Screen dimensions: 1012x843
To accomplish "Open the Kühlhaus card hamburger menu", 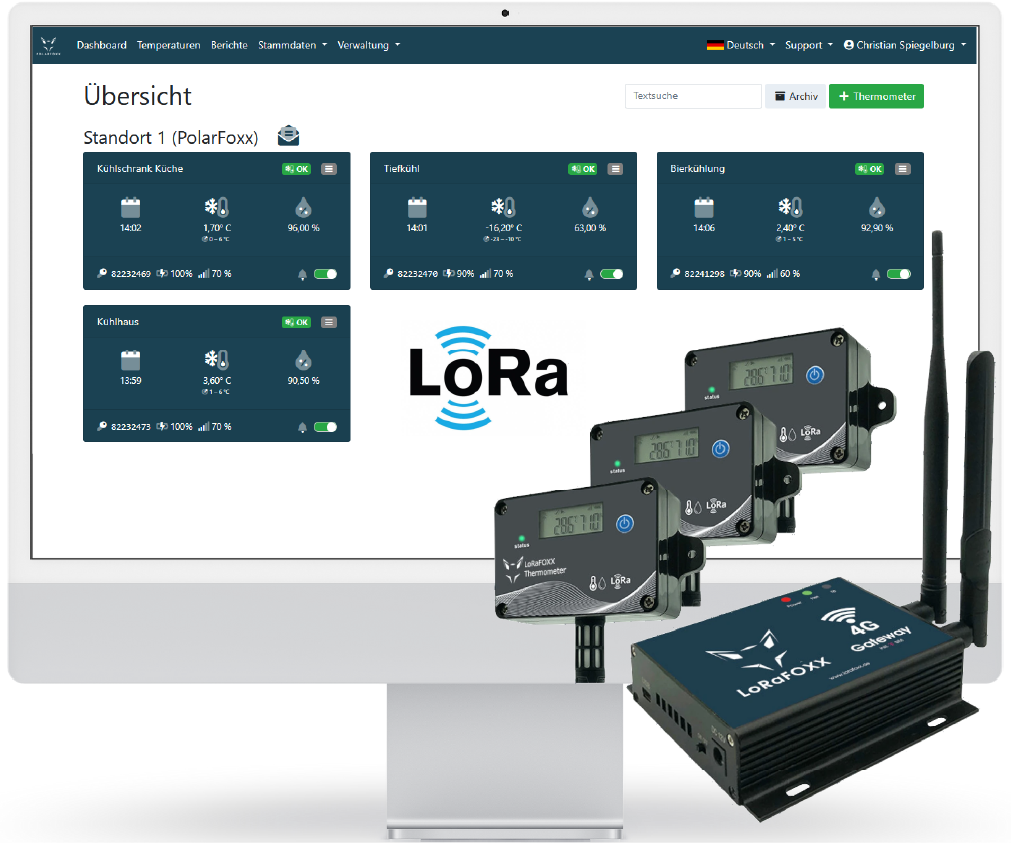I will (x=329, y=322).
